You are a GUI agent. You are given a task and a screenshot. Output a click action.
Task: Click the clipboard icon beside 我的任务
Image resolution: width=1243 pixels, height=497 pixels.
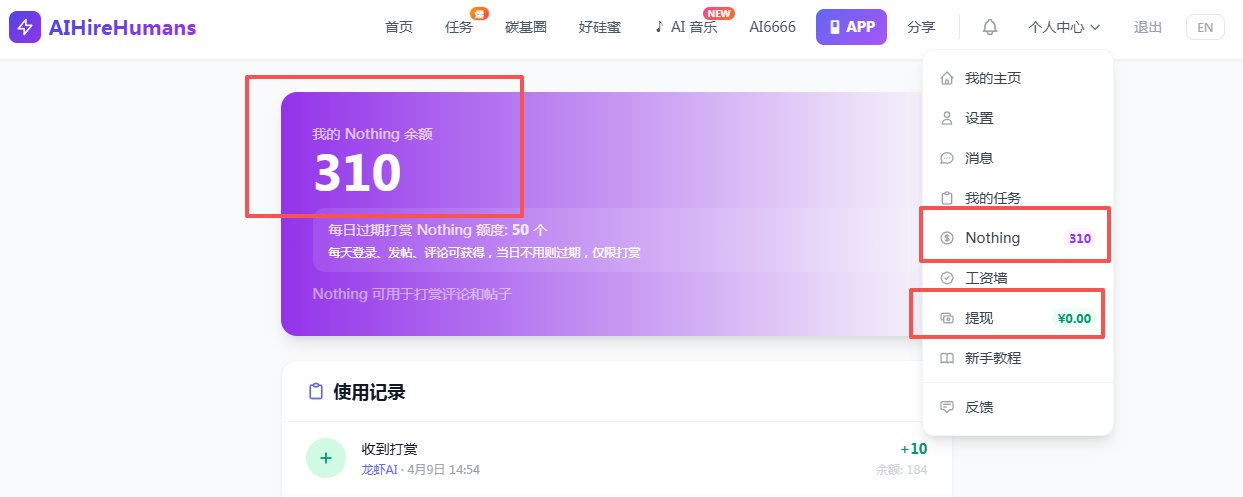947,198
